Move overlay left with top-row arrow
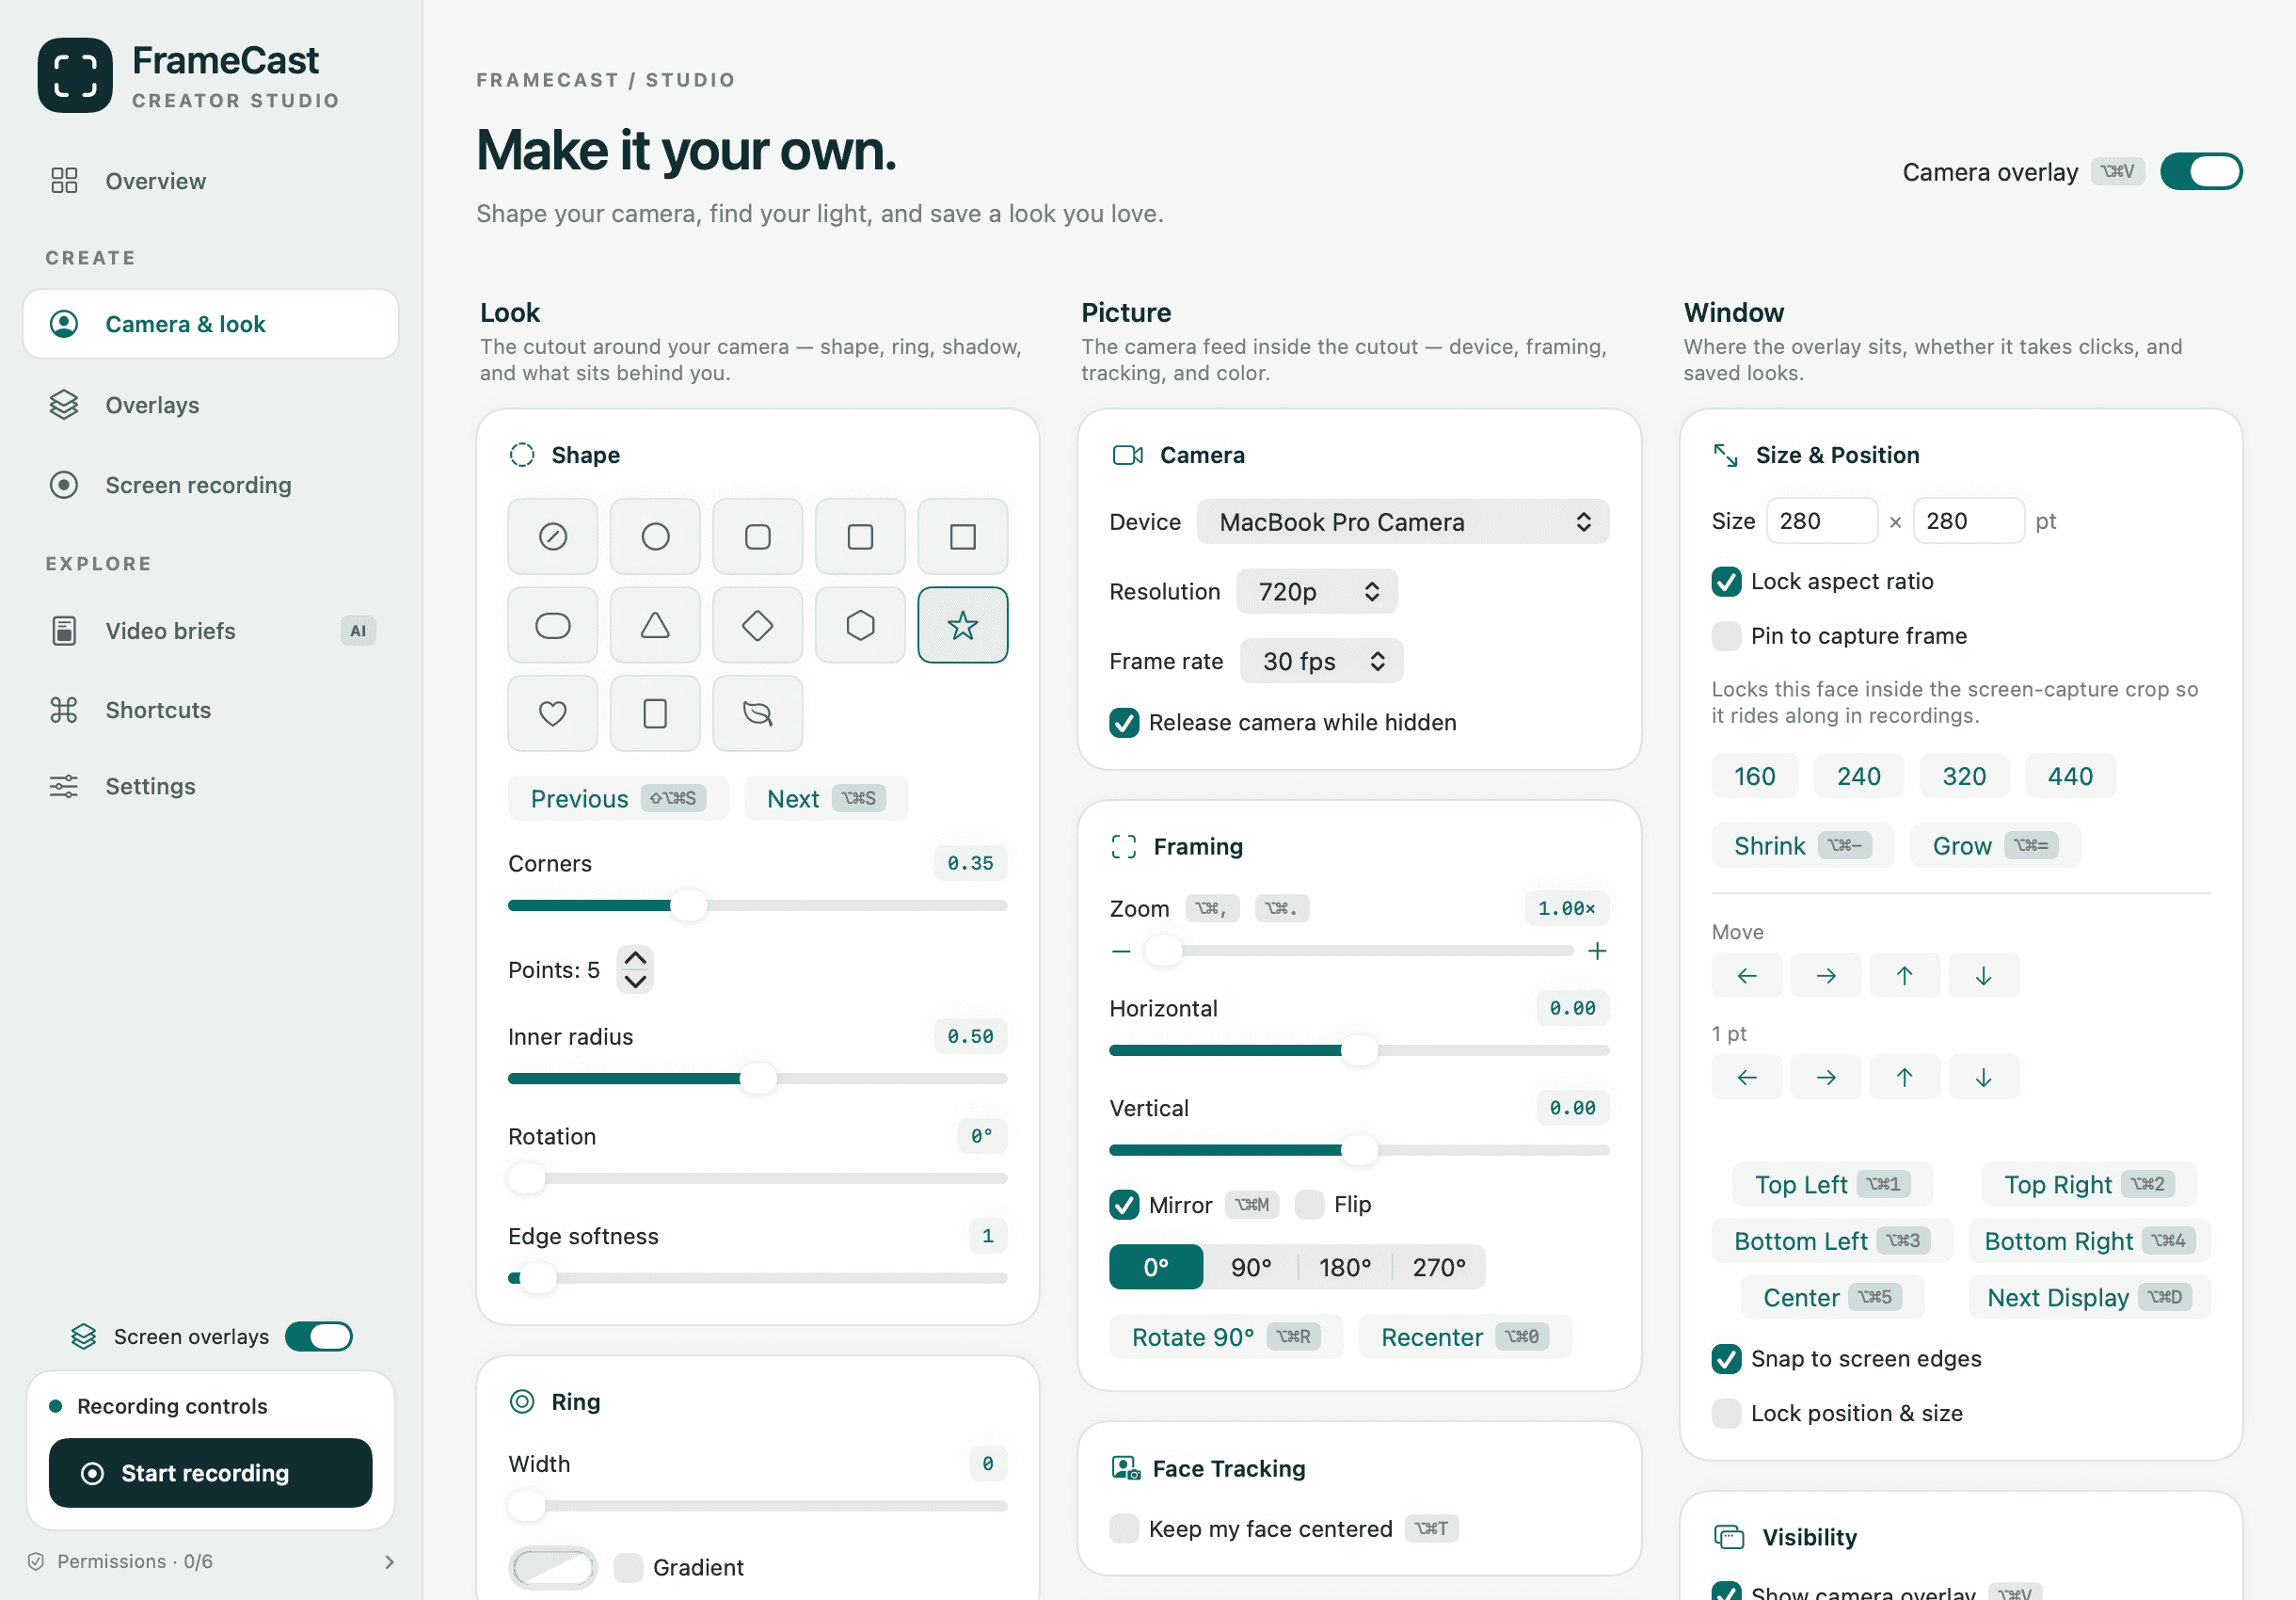 [x=1746, y=976]
